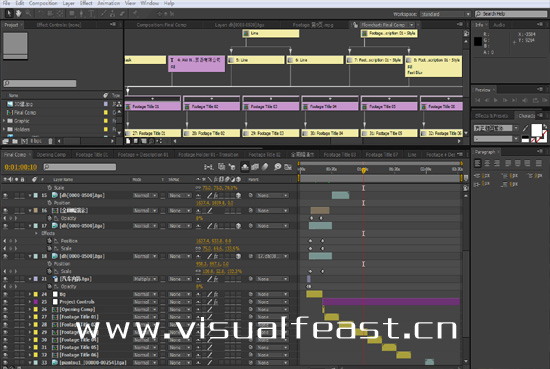The width and height of the screenshot is (550, 369).
Task: Click the Search Help input field
Action: click(511, 14)
